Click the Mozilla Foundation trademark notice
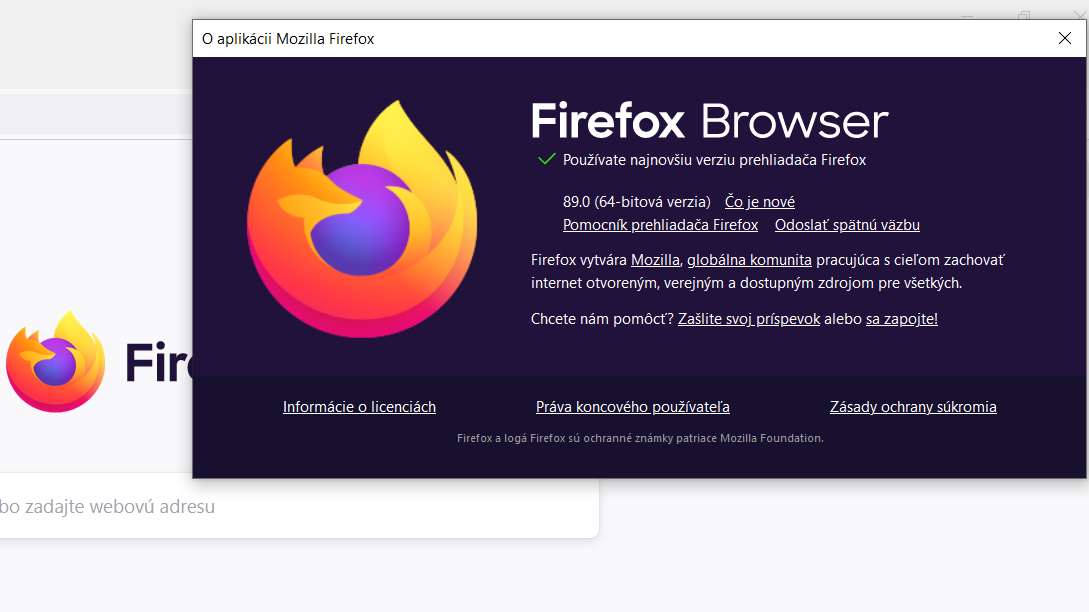This screenshot has width=1089, height=612. (x=640, y=438)
